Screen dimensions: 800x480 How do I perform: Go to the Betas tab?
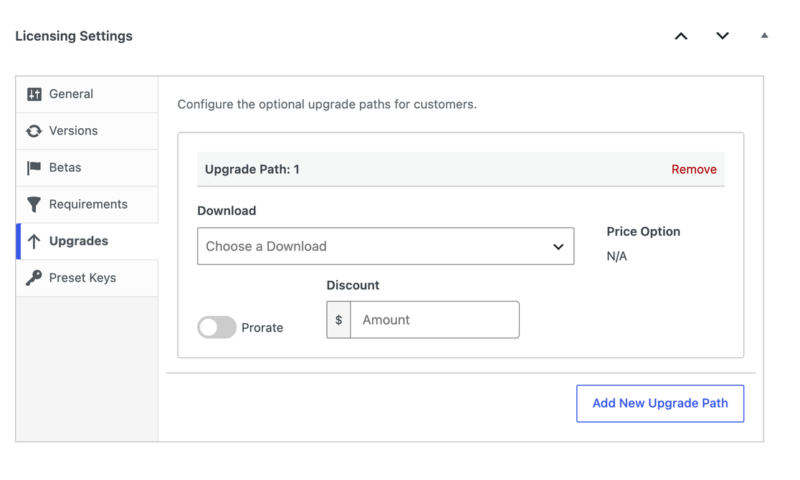pos(87,168)
